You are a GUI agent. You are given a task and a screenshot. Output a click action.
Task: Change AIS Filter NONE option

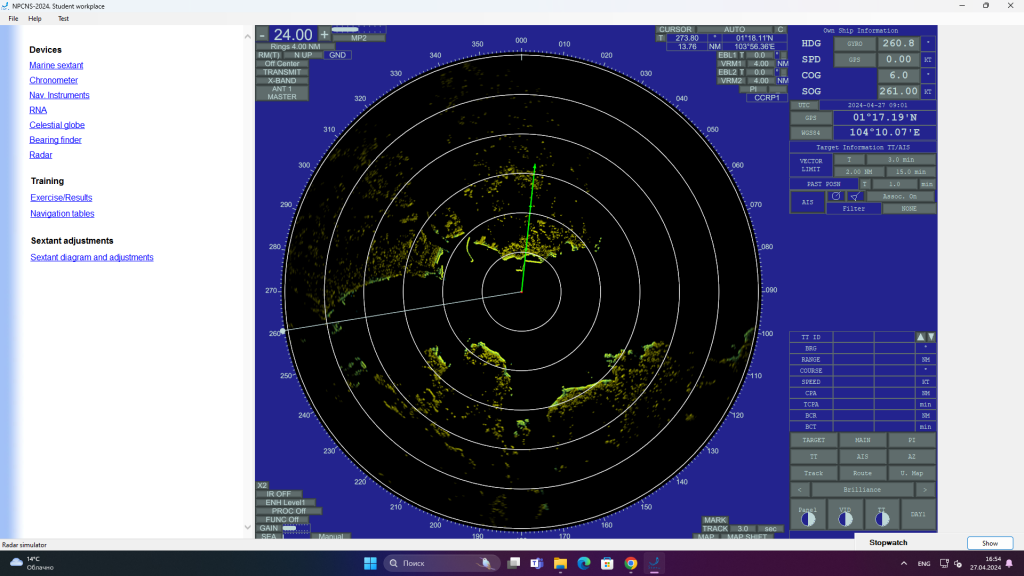(x=908, y=208)
